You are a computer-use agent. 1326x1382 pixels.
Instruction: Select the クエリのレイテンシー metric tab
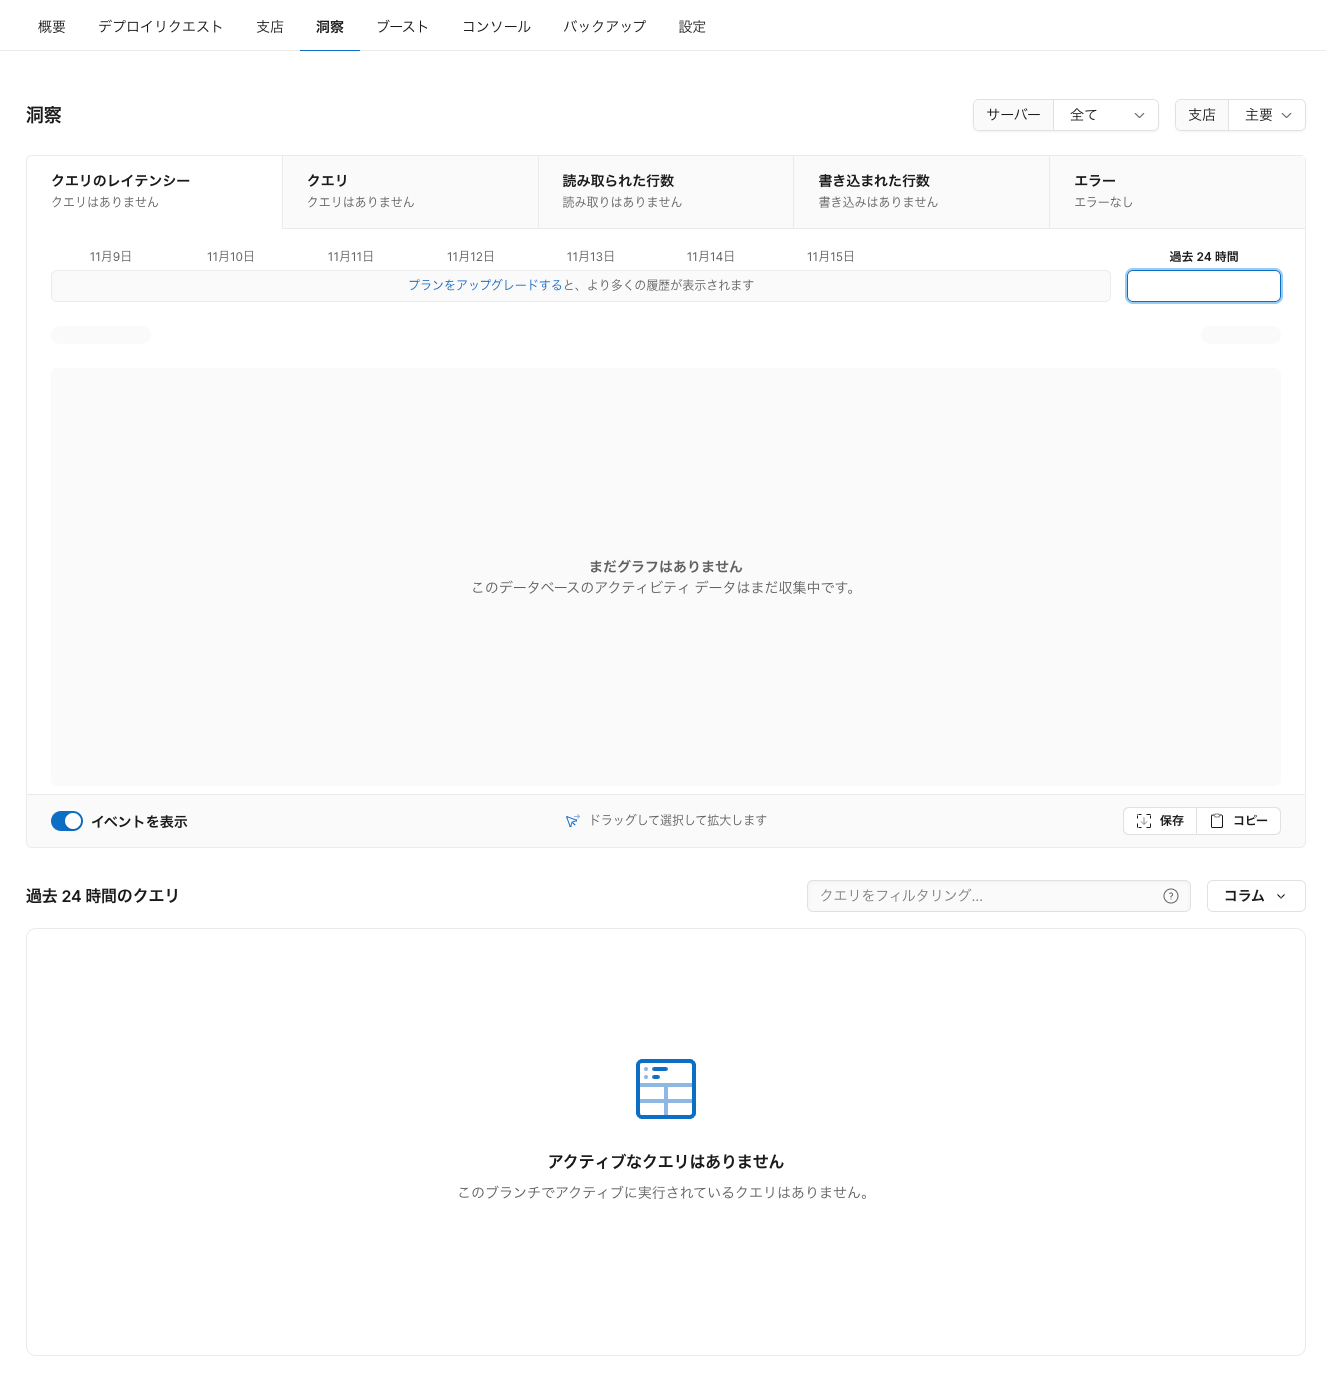pos(155,192)
